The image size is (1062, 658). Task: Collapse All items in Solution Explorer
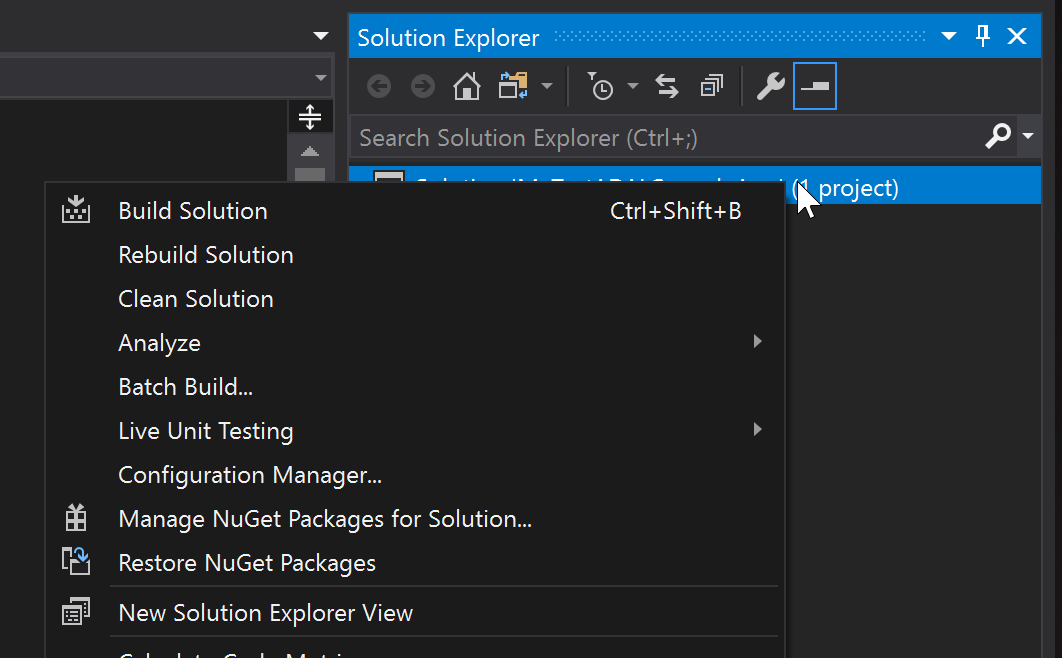point(712,86)
